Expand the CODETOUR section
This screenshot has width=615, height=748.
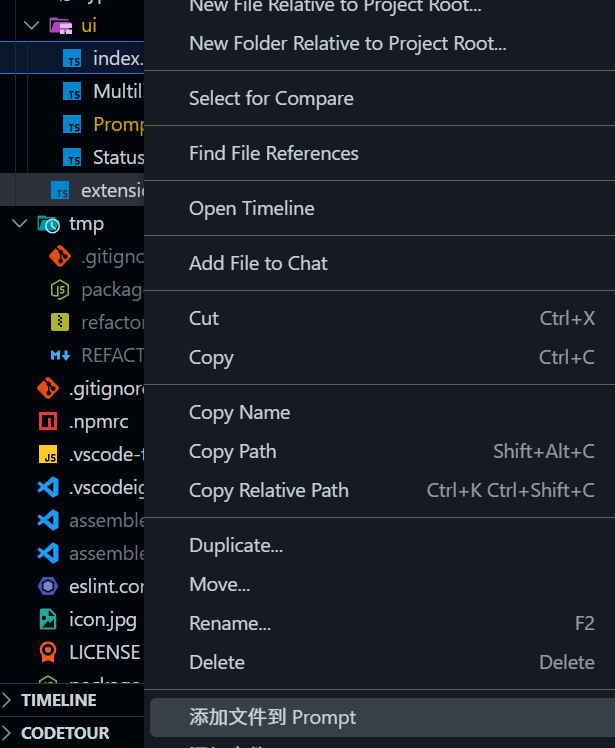(x=9, y=733)
